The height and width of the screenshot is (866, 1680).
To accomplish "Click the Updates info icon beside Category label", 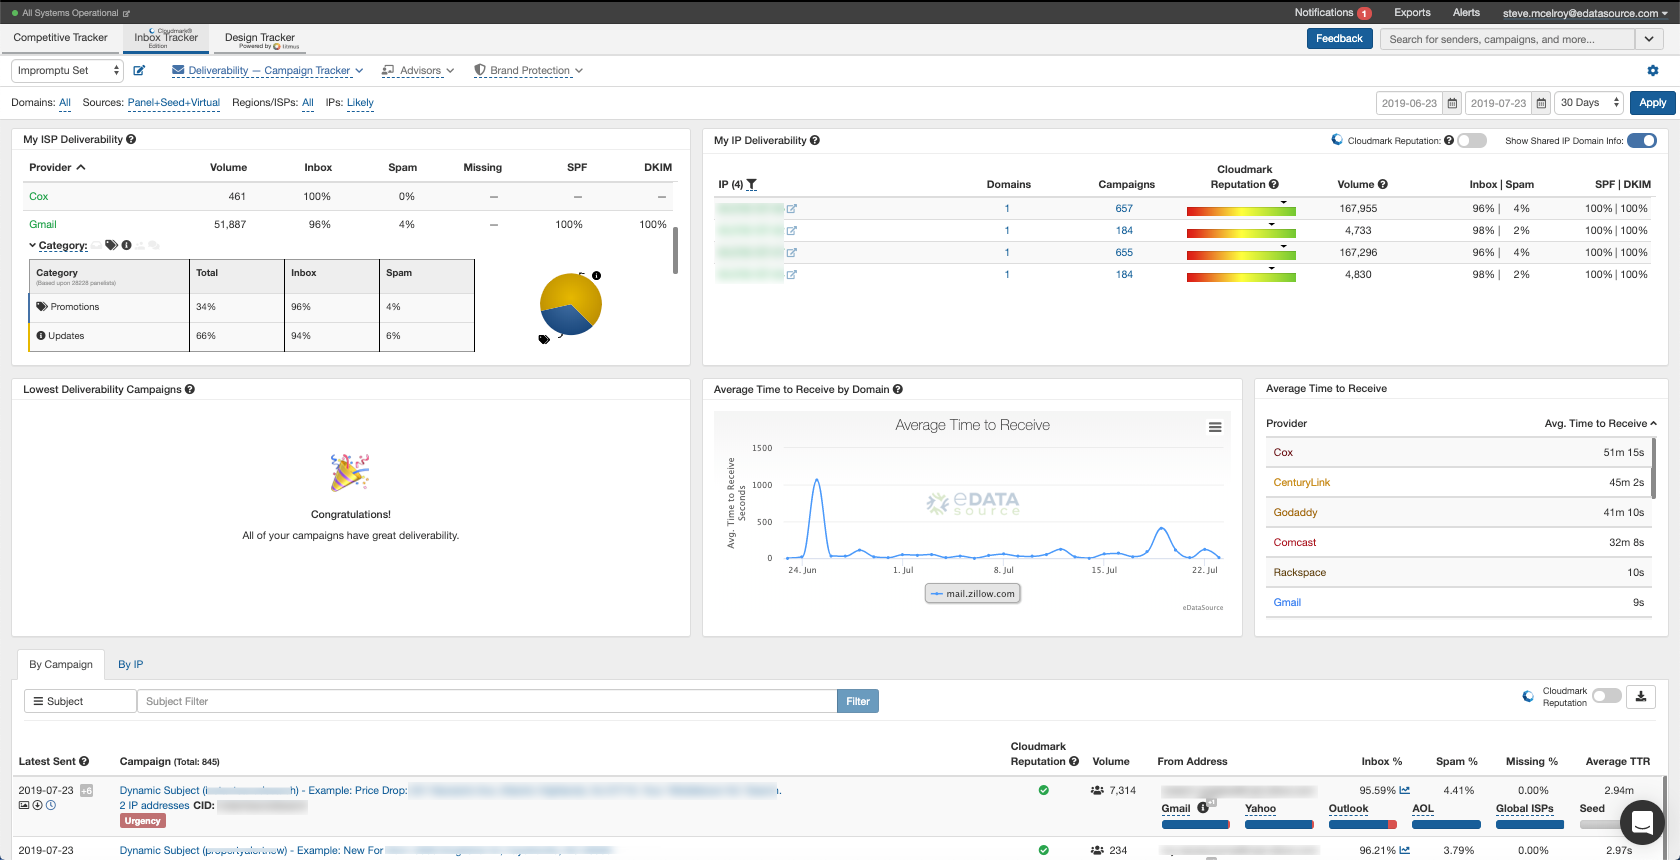I will tap(127, 245).
